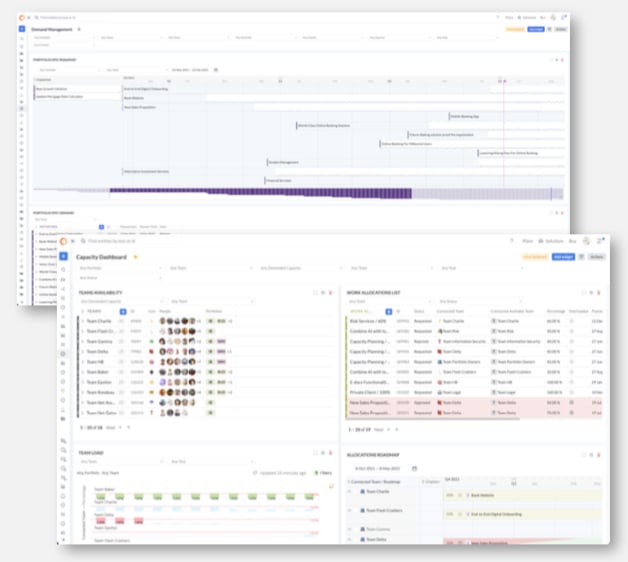628x562 pixels.
Task: Open Plans in Demand Management window header
Action: coord(509,18)
